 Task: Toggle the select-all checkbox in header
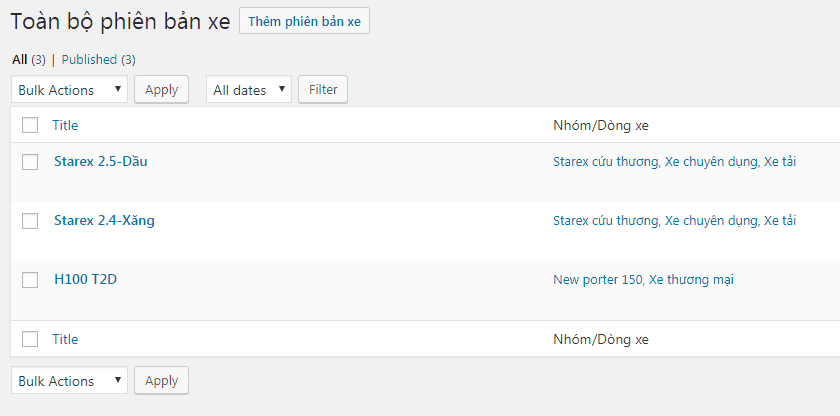pyautogui.click(x=30, y=125)
